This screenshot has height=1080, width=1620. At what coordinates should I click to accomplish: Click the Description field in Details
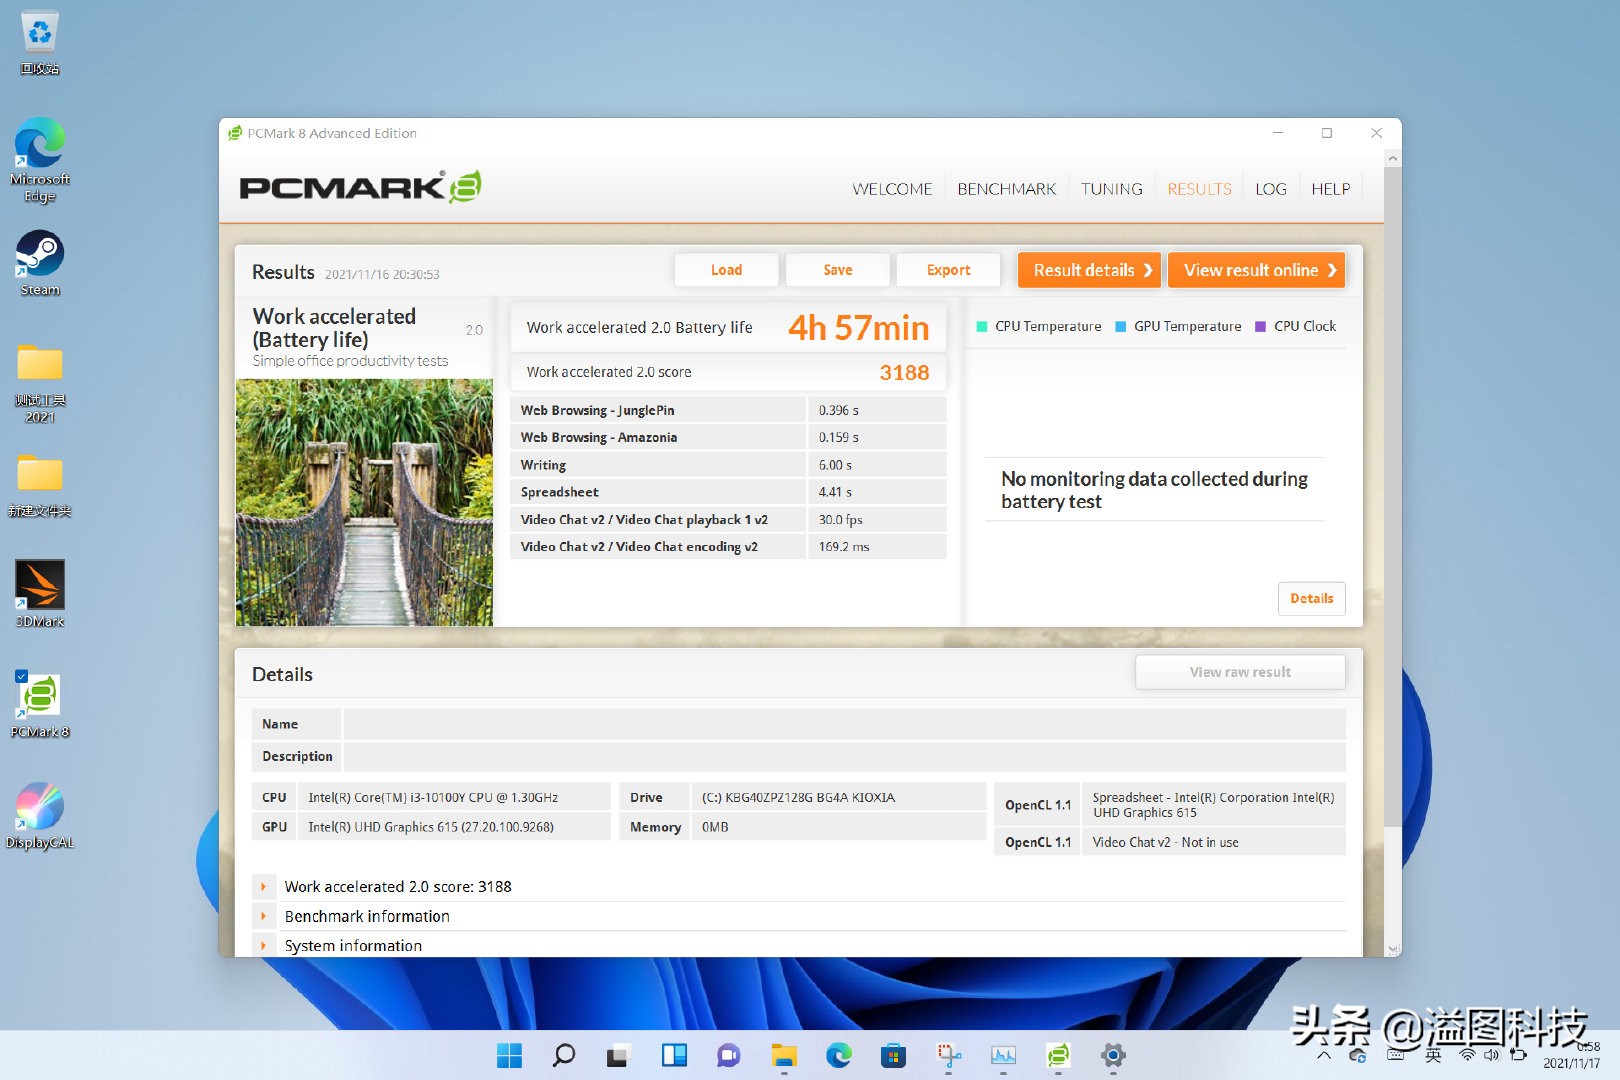844,756
